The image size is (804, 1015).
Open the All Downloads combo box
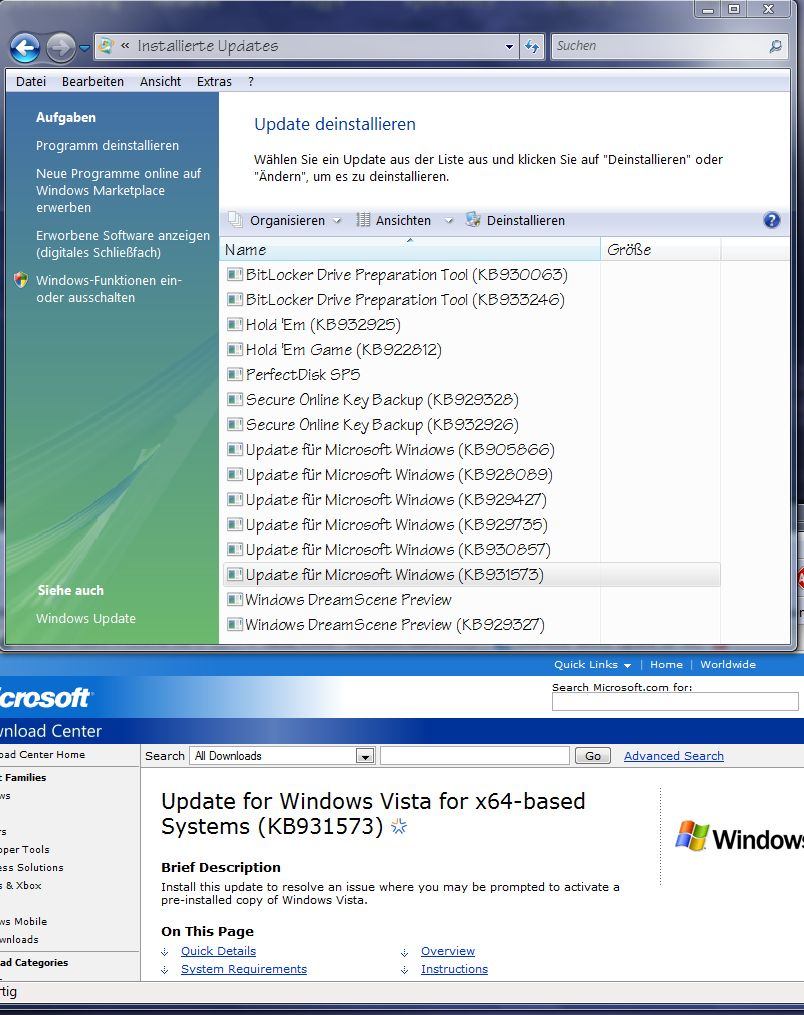282,756
